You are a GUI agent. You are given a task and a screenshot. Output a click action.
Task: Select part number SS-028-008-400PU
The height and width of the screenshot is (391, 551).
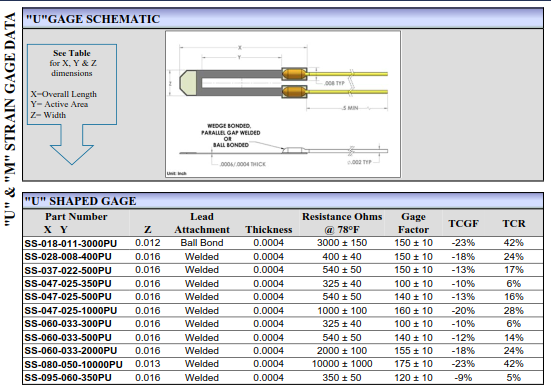tap(68, 257)
